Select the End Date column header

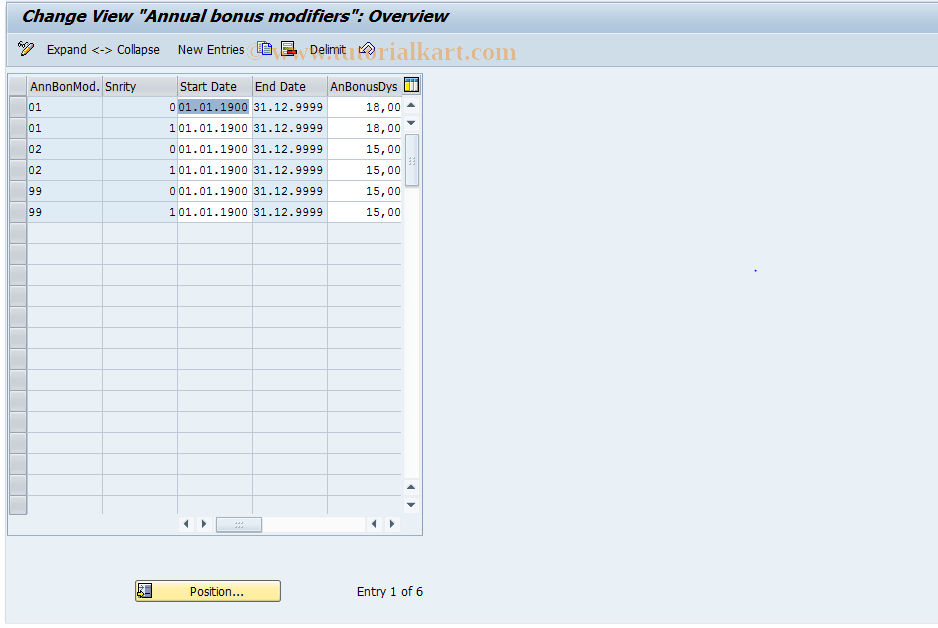[290, 86]
